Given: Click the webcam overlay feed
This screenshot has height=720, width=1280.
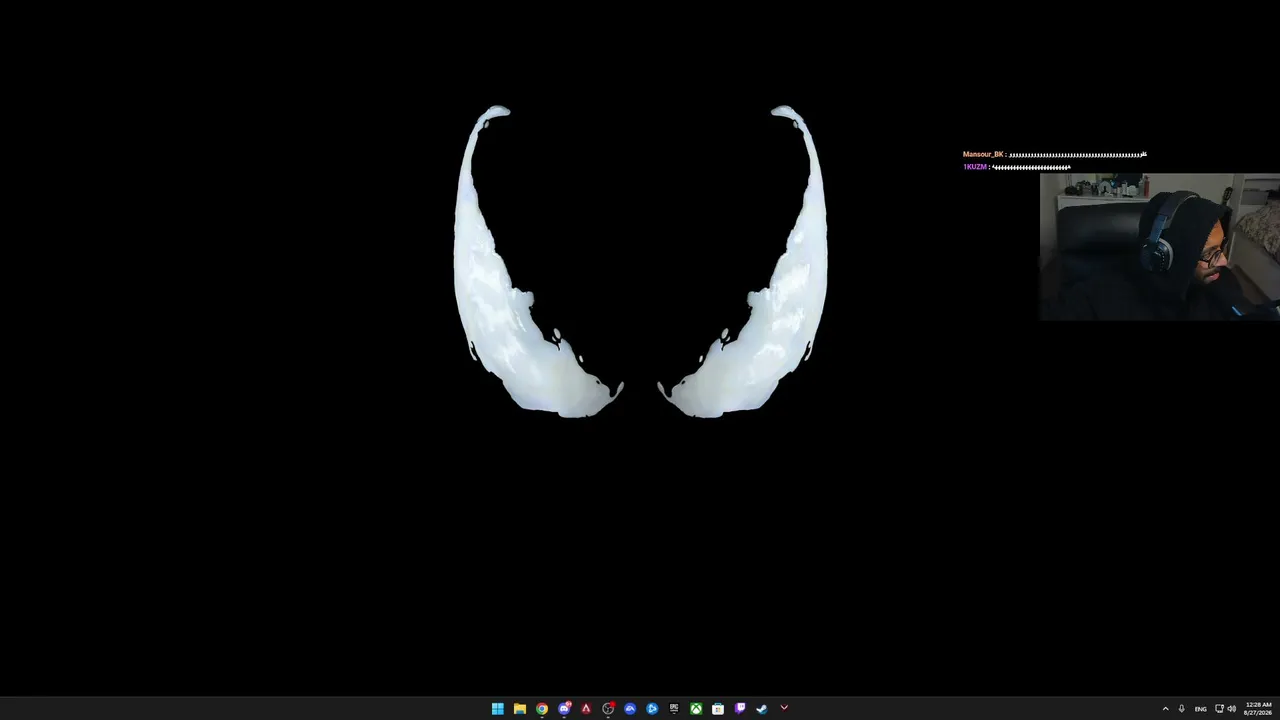Looking at the screenshot, I should click(1160, 247).
